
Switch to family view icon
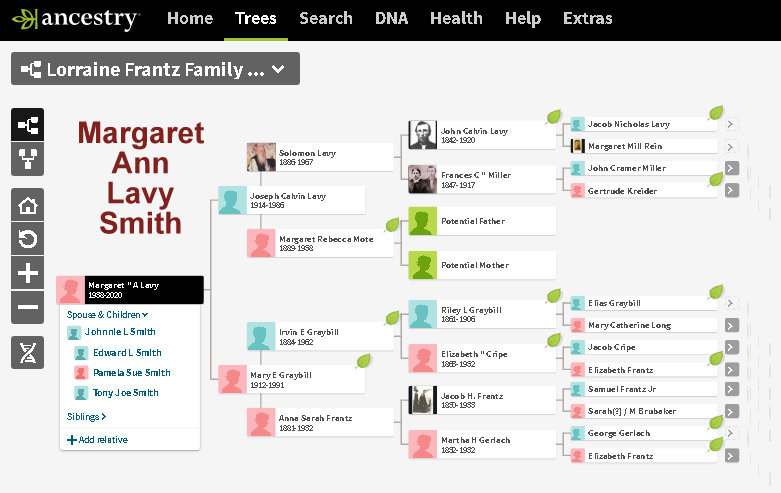pos(28,159)
